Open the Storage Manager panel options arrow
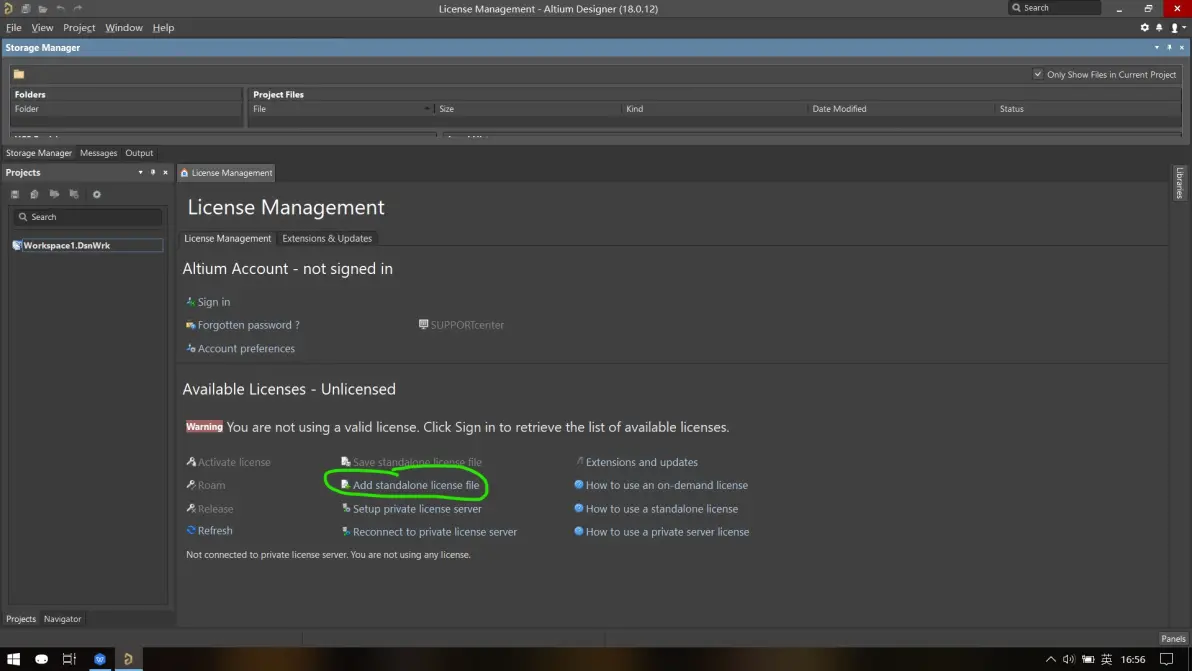Image resolution: width=1192 pixels, height=671 pixels. [1157, 47]
